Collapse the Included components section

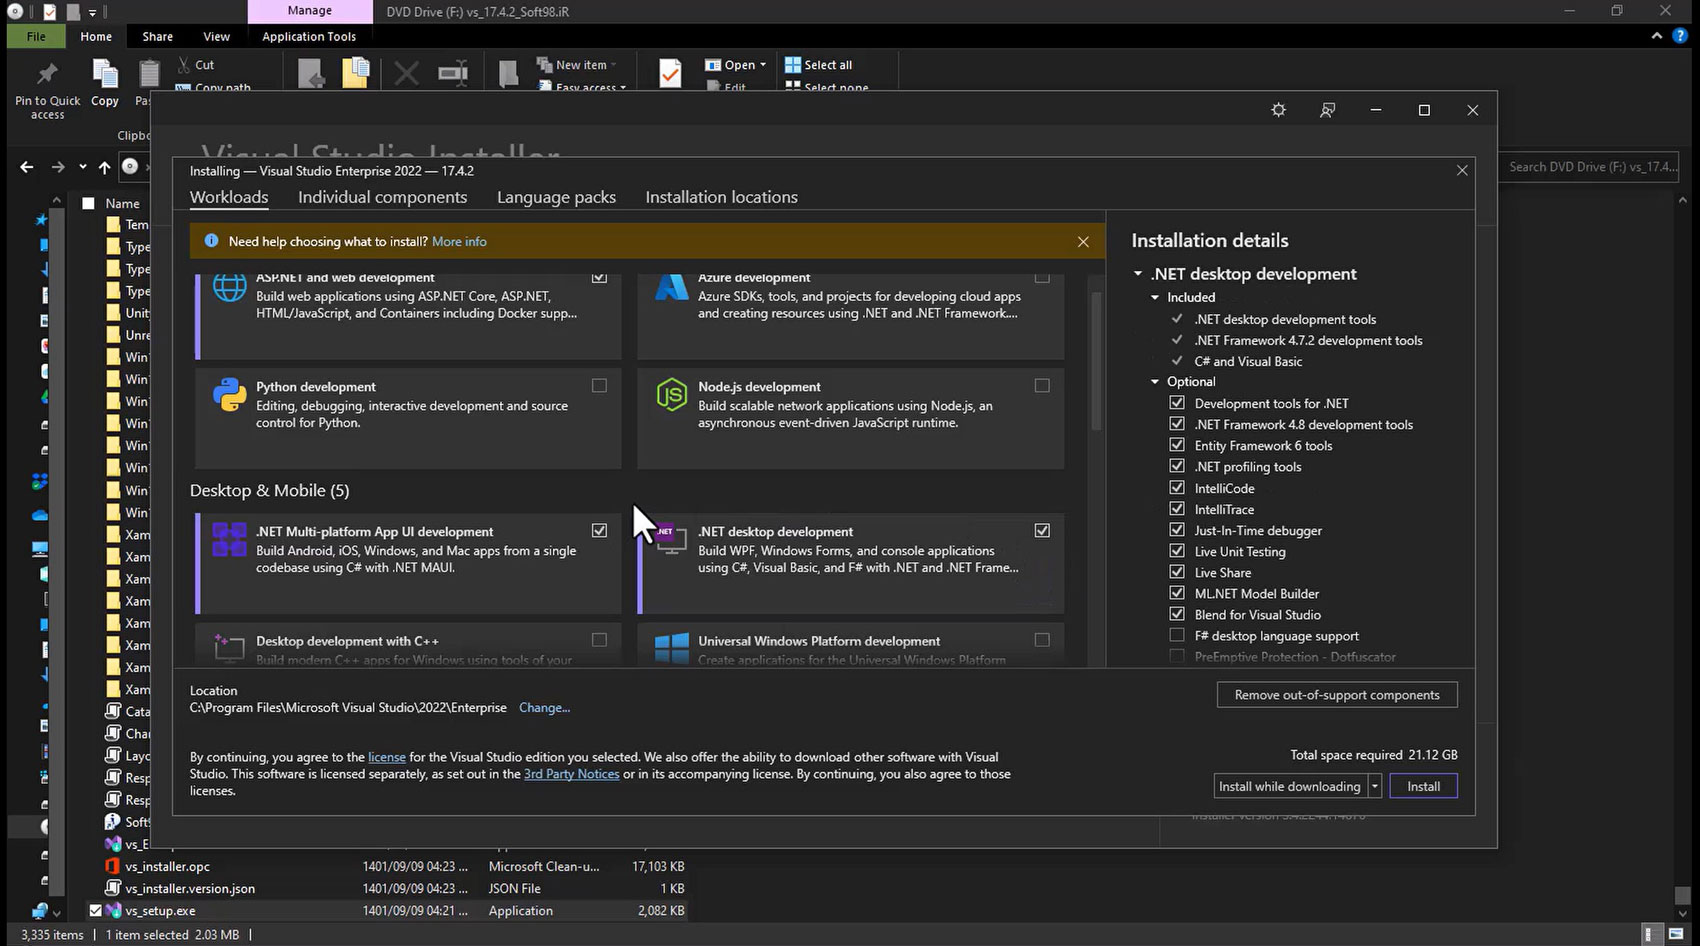pos(1155,298)
